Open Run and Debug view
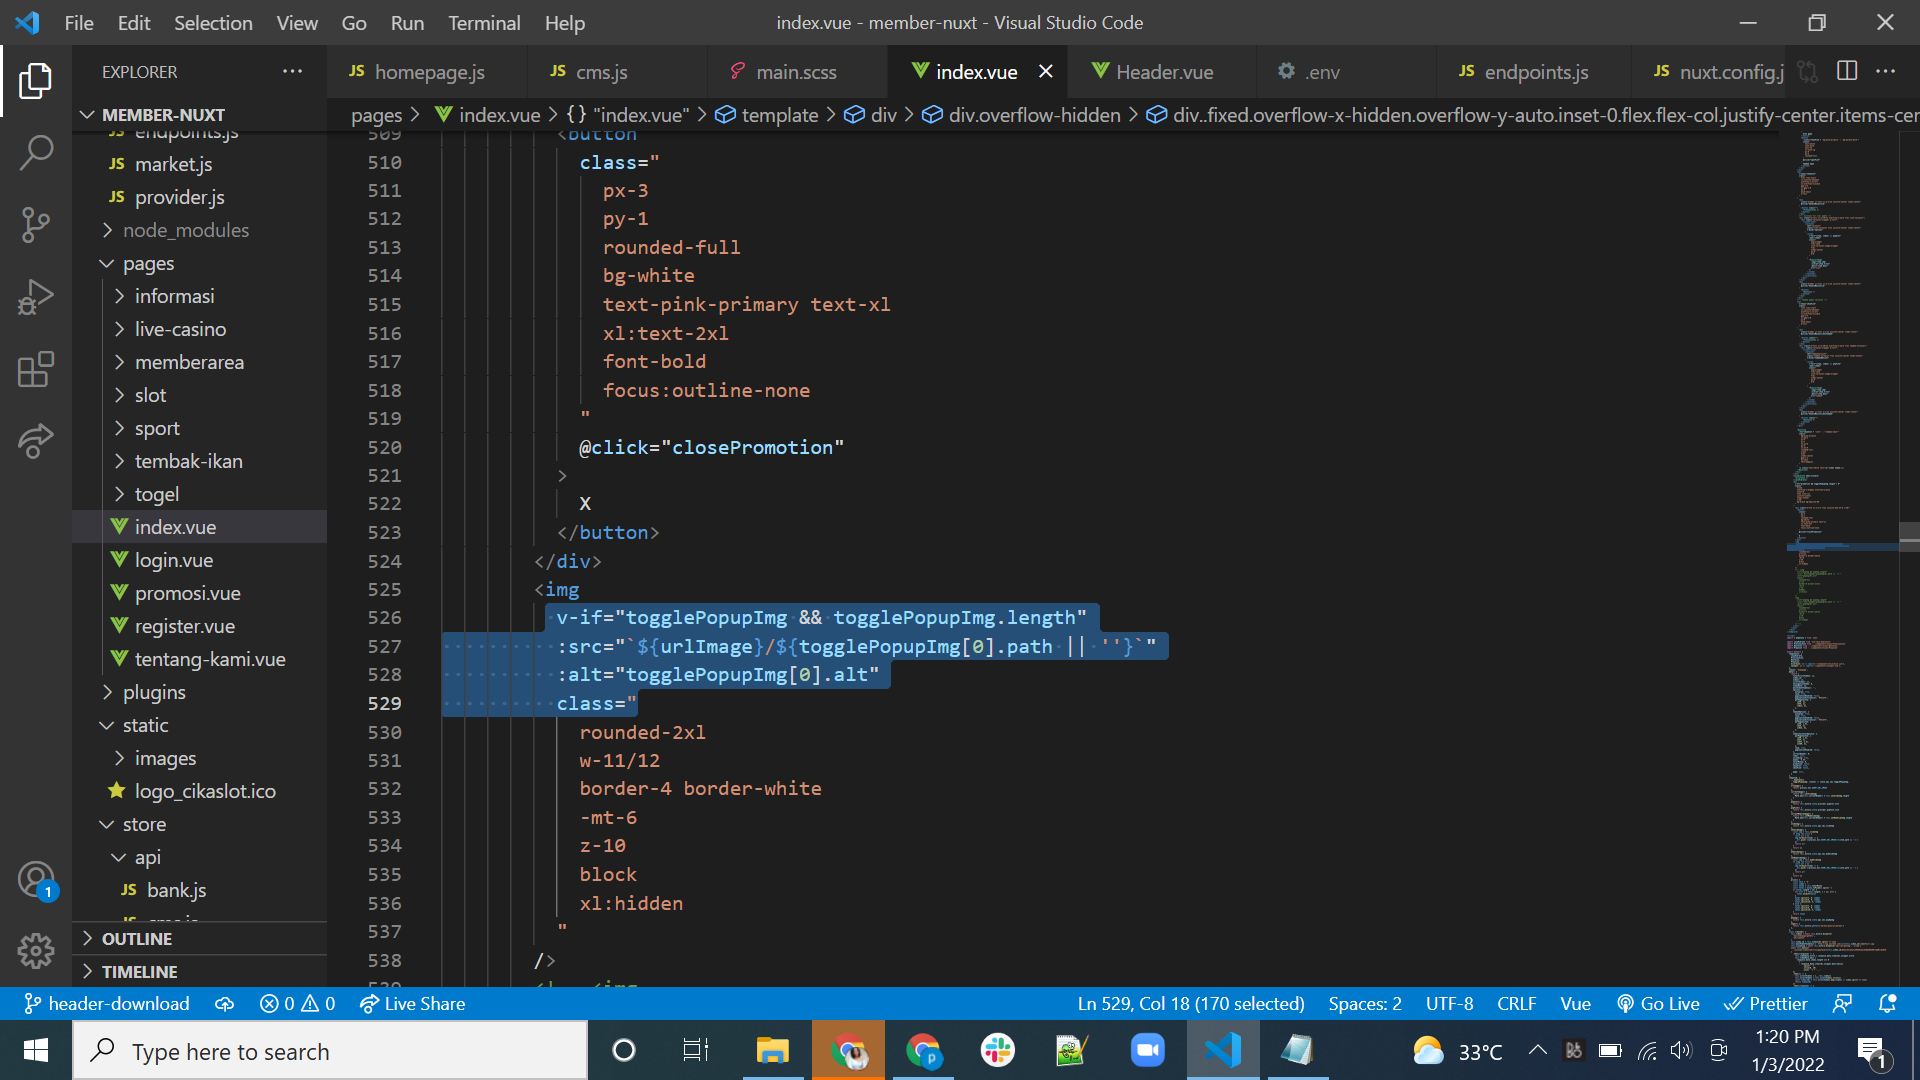Viewport: 1920px width, 1080px height. click(x=36, y=297)
